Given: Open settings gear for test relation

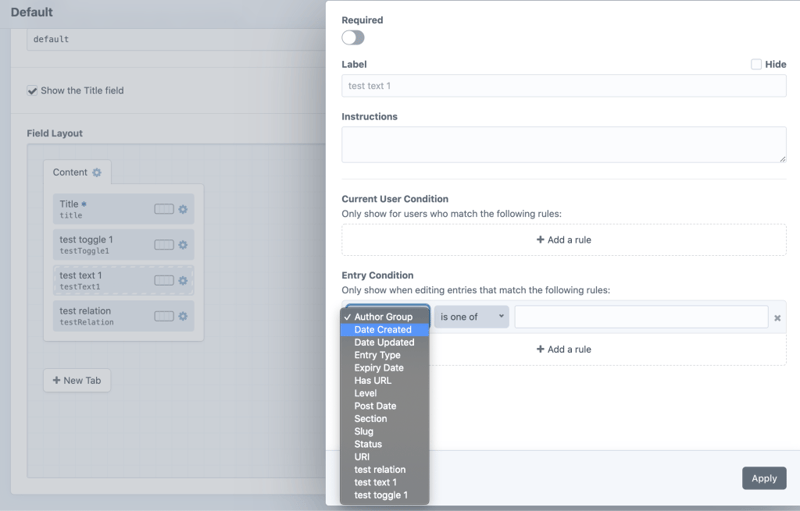Looking at the screenshot, I should [x=183, y=317].
